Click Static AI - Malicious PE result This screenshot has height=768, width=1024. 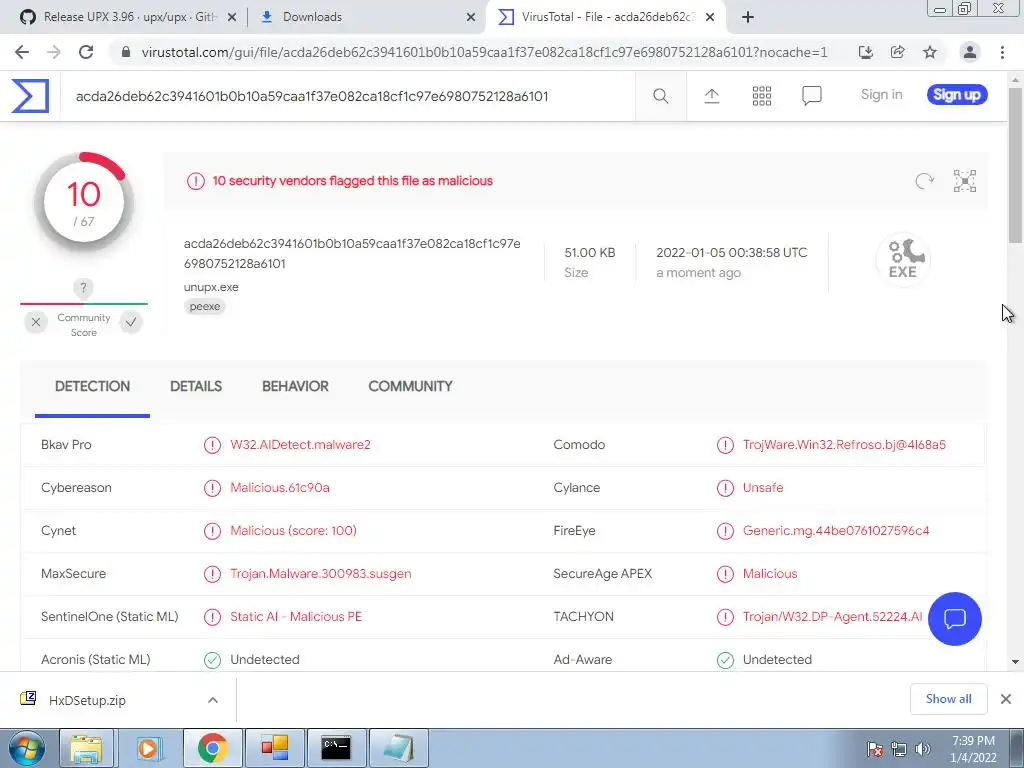[296, 617]
